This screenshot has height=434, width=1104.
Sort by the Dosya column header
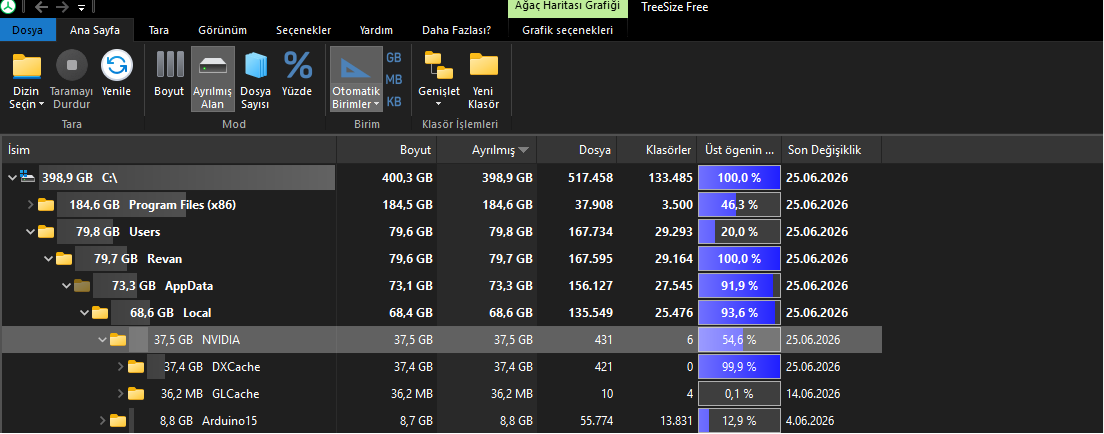coord(577,150)
